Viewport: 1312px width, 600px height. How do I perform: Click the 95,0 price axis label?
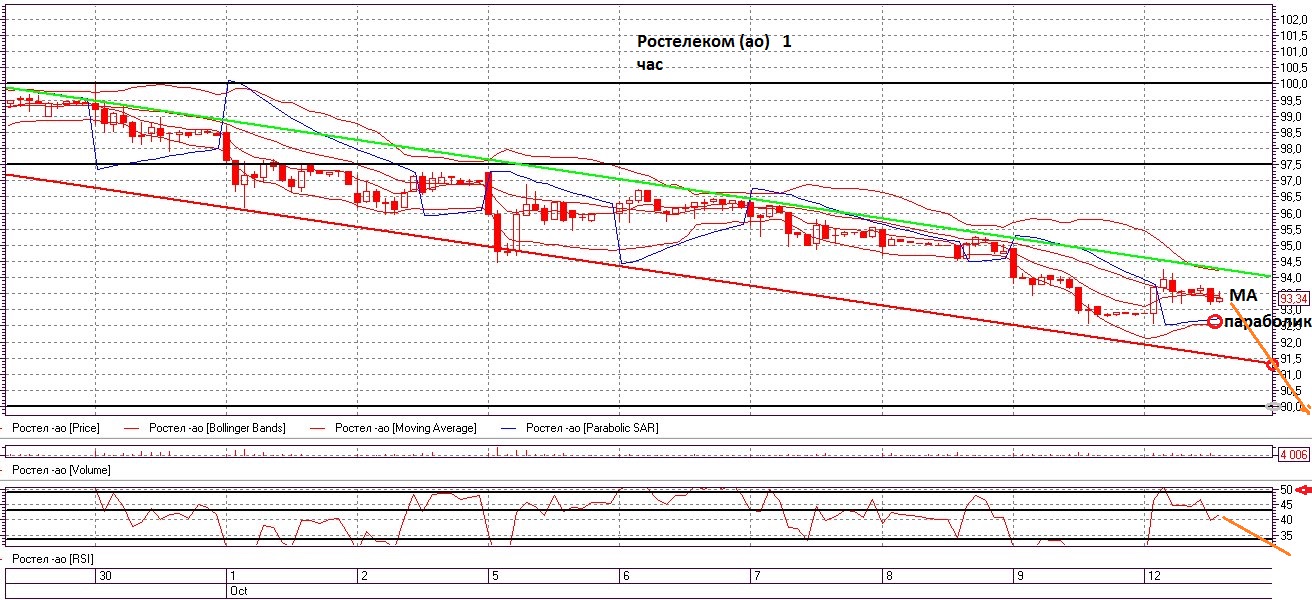tap(1291, 245)
